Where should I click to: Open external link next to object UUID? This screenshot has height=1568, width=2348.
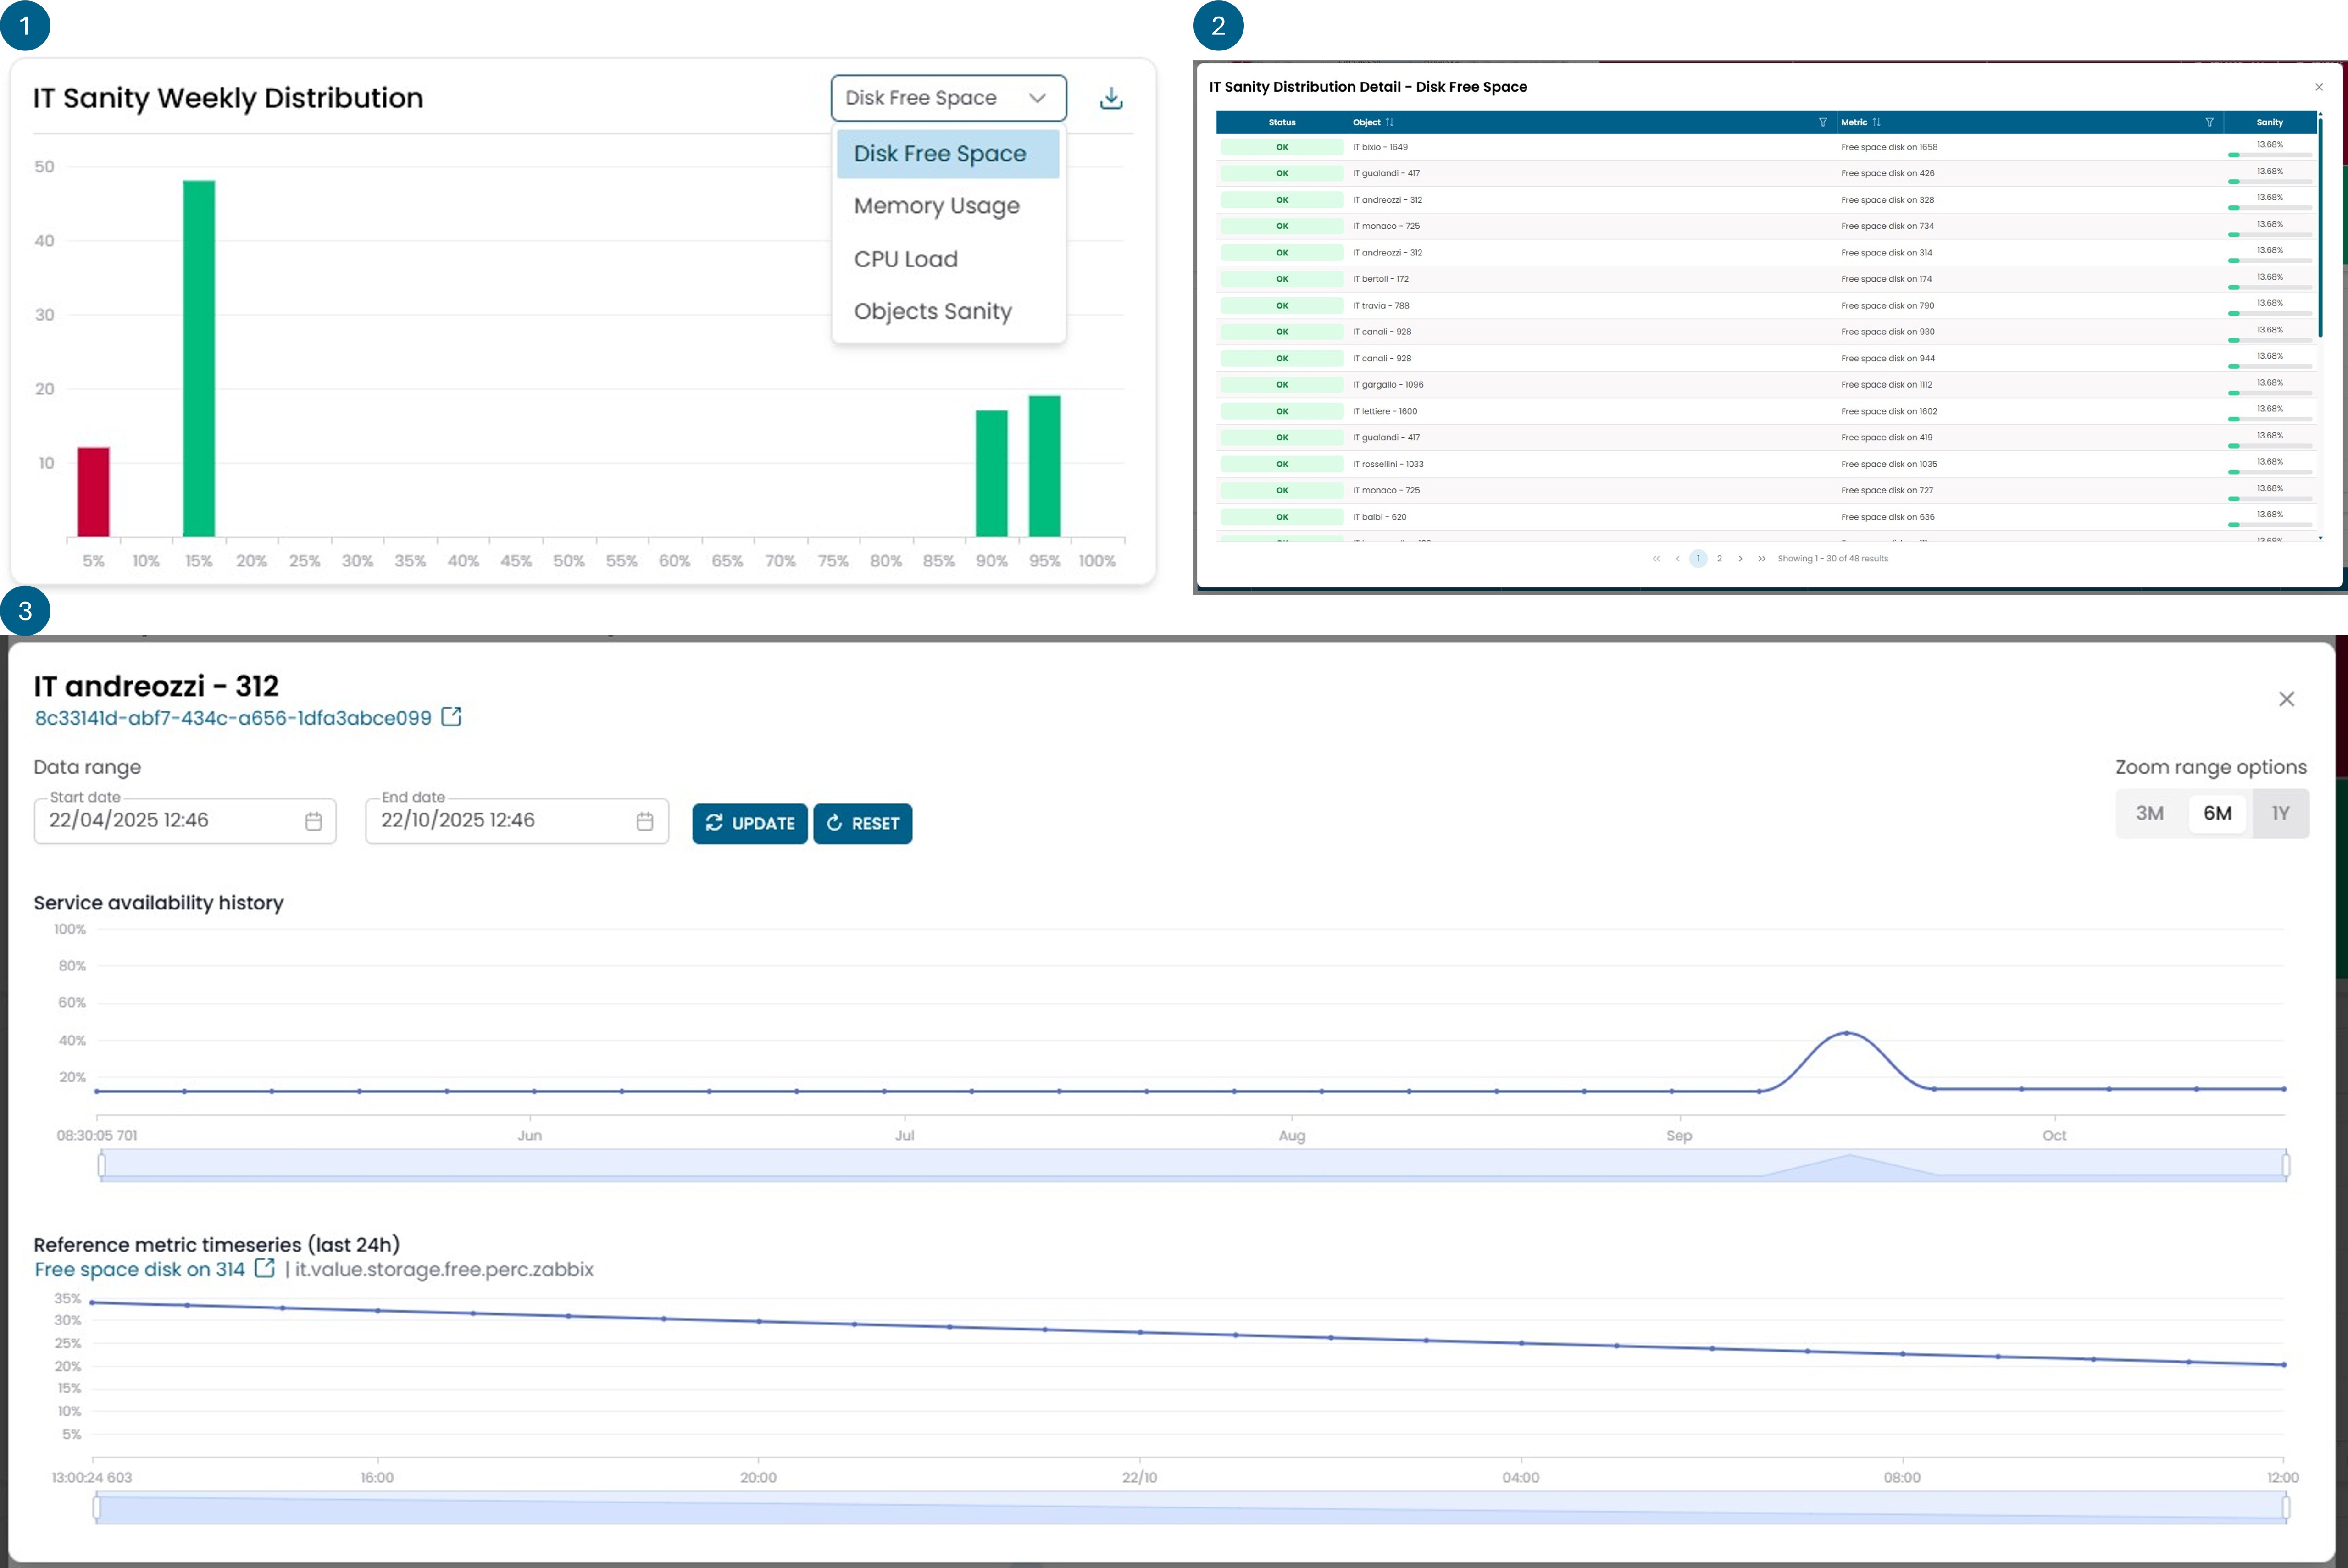click(452, 717)
